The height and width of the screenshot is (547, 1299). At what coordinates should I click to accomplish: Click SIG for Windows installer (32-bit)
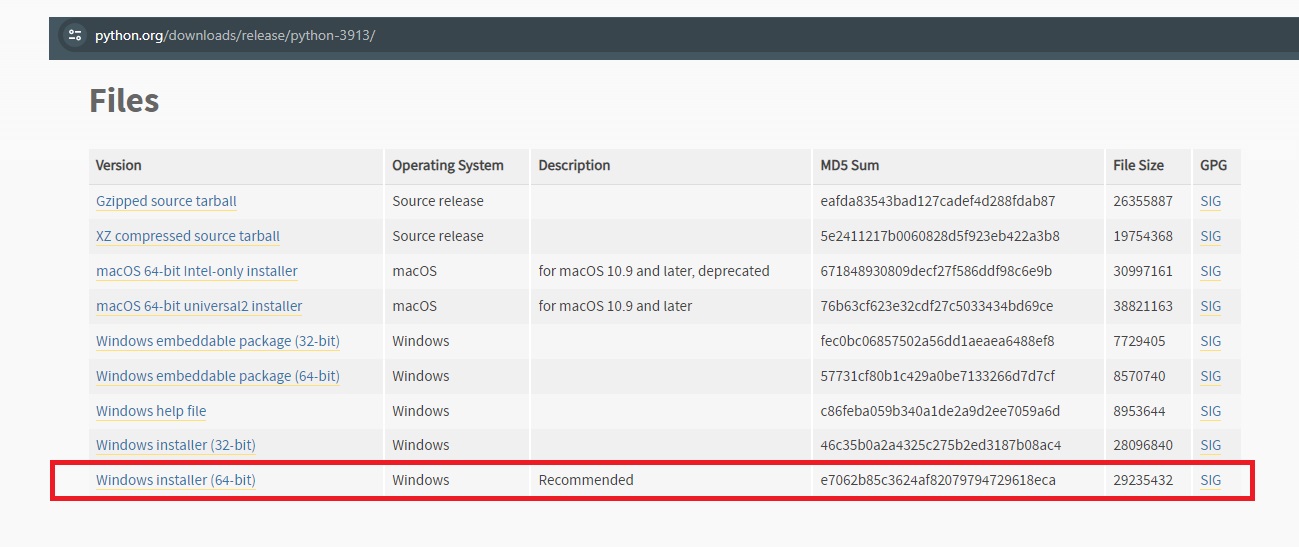tap(1210, 445)
